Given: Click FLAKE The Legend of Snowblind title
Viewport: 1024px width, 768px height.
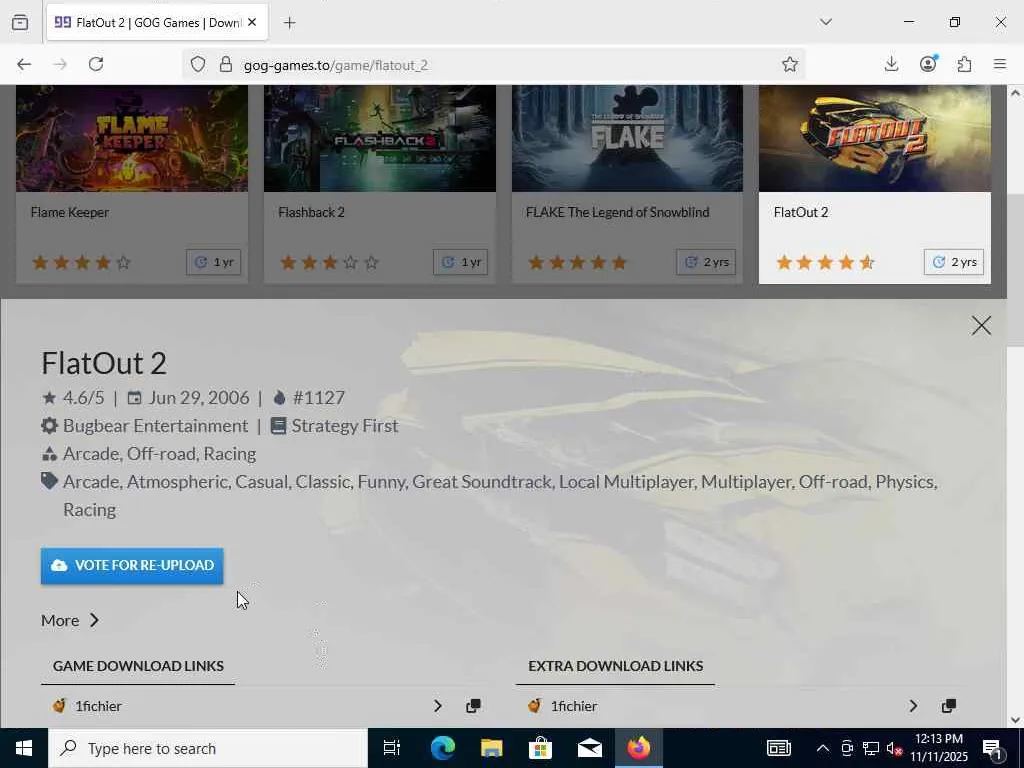Looking at the screenshot, I should 617,212.
